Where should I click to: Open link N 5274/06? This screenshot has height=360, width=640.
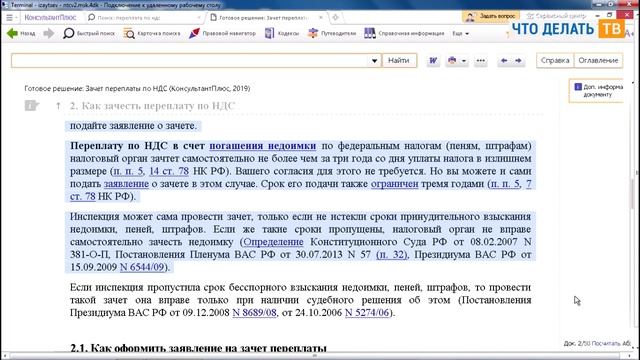[x=367, y=313]
